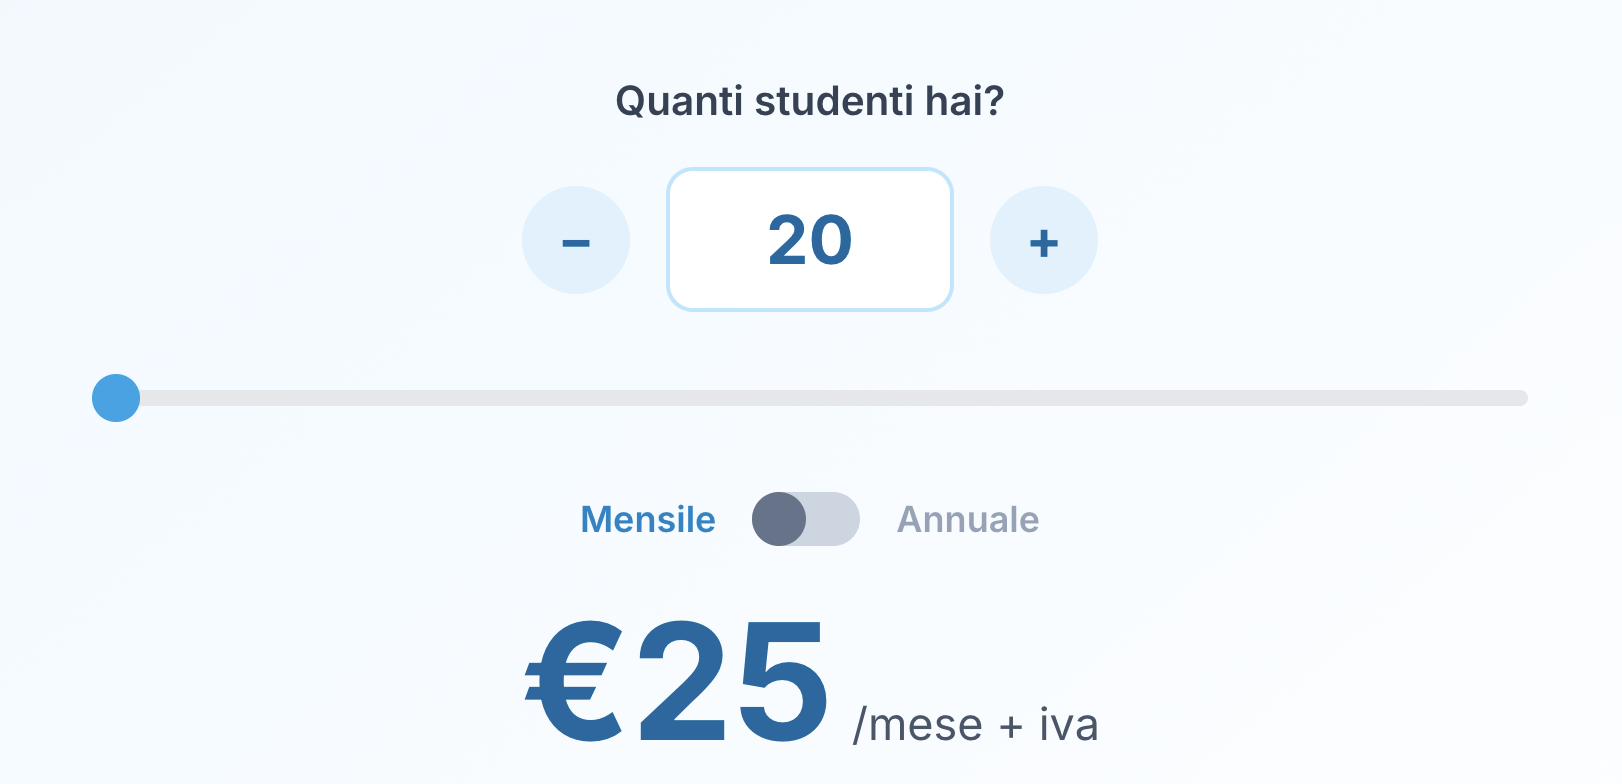The width and height of the screenshot is (1622, 784).
Task: Switch billing to annual using the toggle
Action: click(x=806, y=519)
